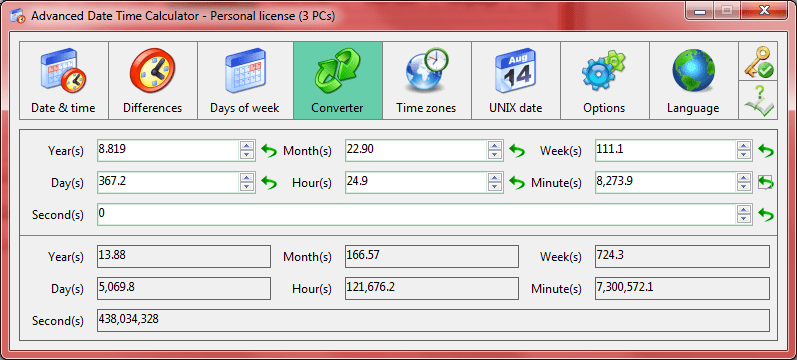Open help with the question mark icon
This screenshot has width=797, height=360.
758,100
